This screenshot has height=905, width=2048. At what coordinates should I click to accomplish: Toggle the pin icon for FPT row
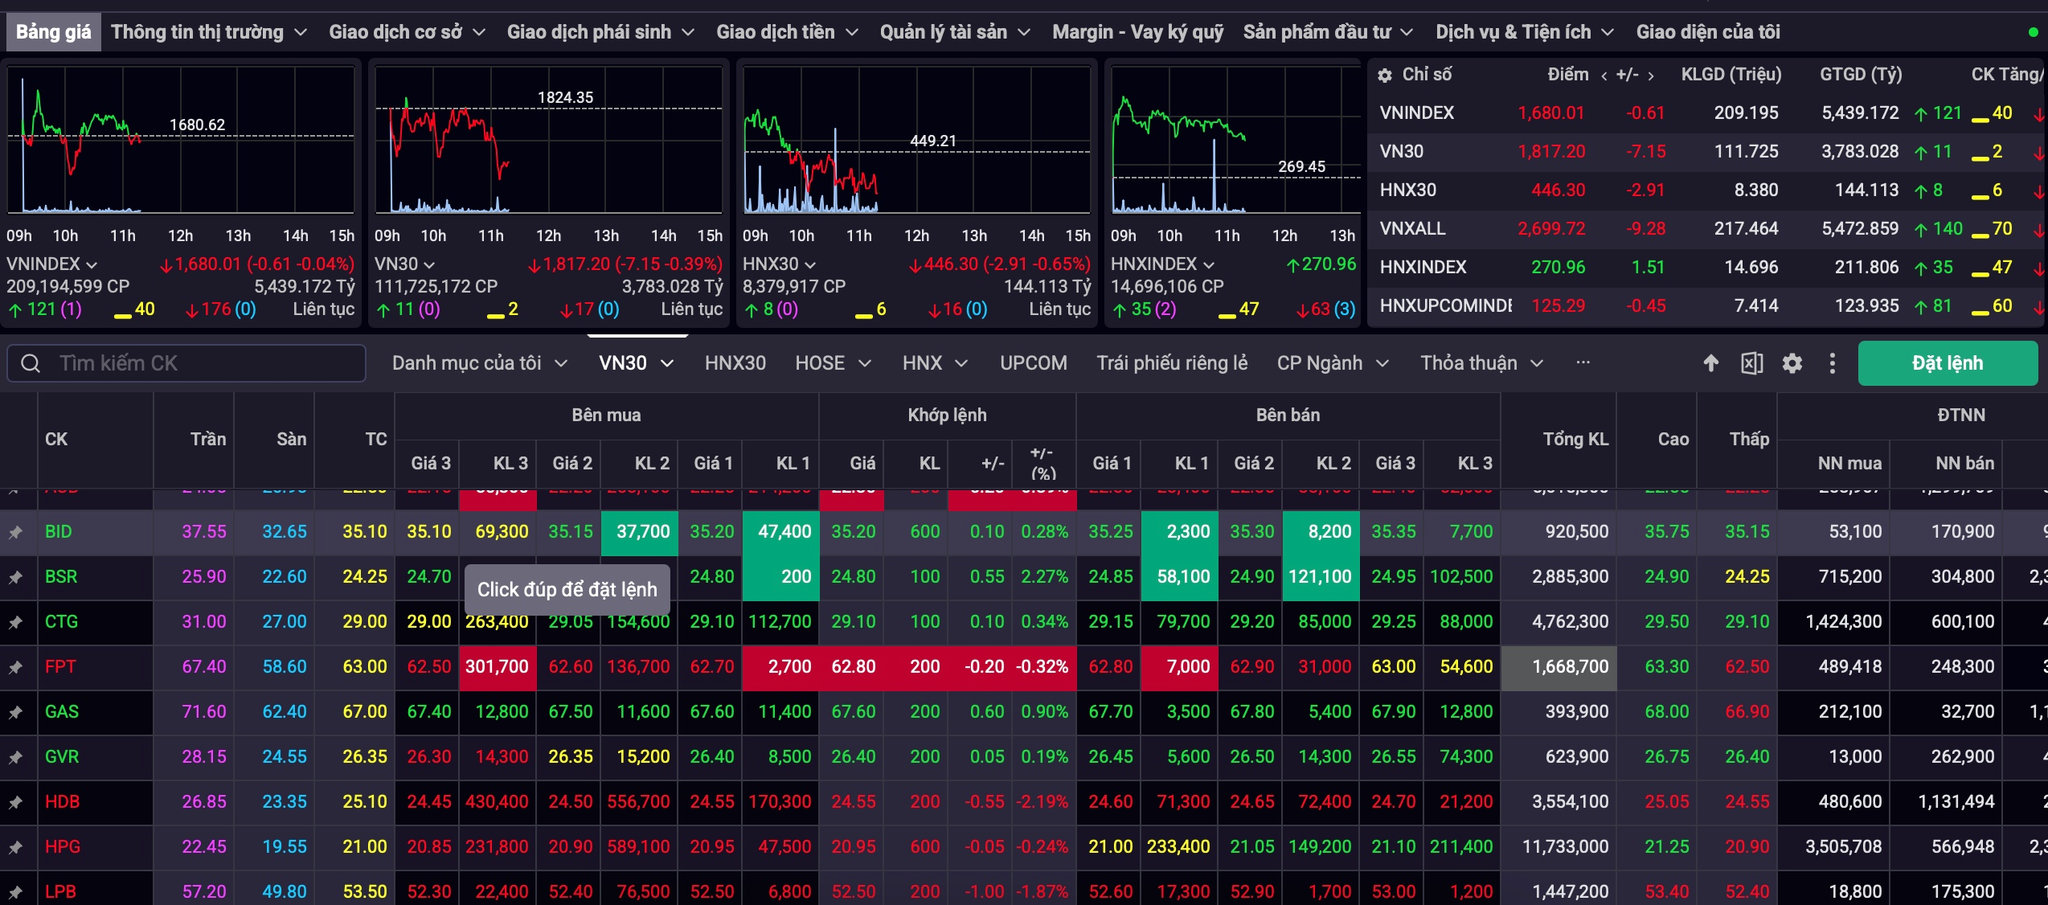click(x=16, y=668)
